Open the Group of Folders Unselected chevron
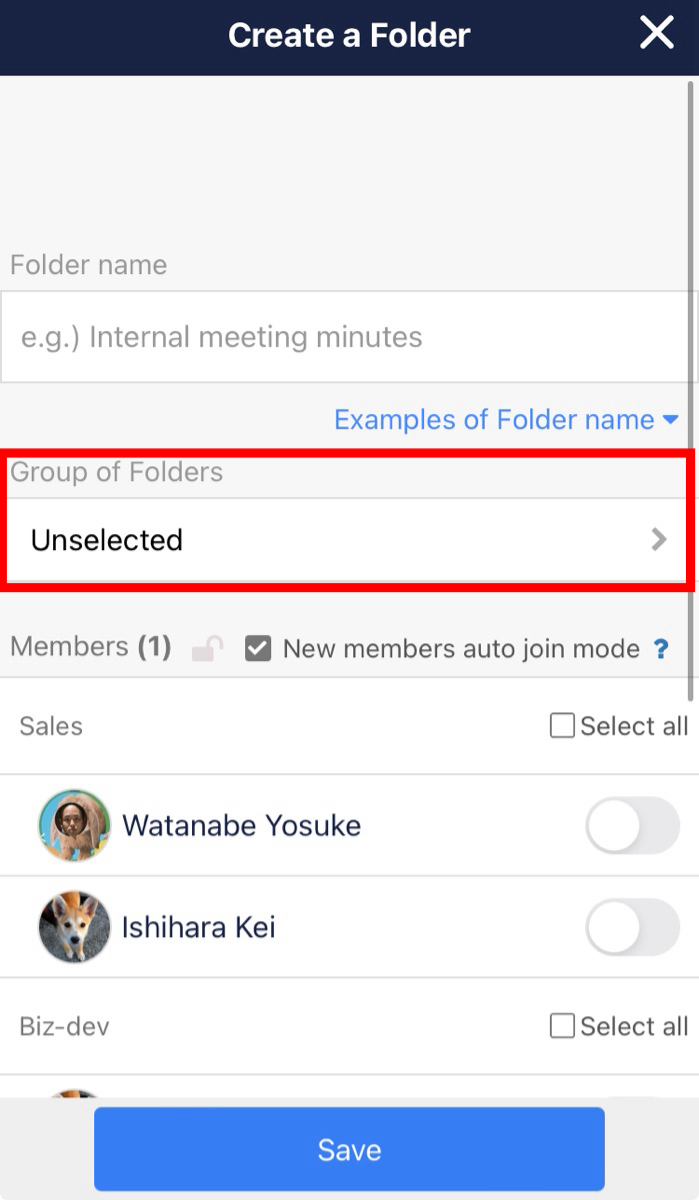The width and height of the screenshot is (699, 1200). point(658,540)
